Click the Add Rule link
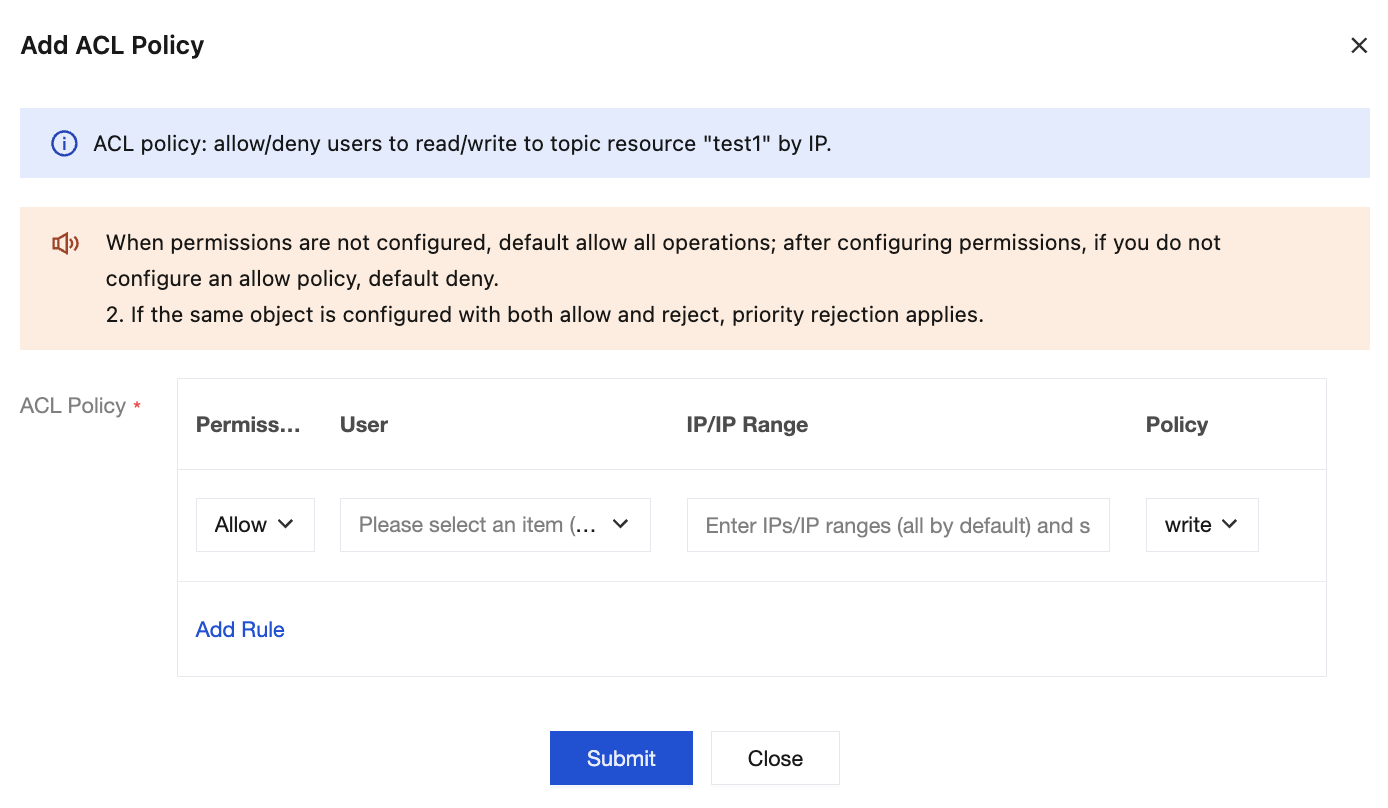 pyautogui.click(x=240, y=630)
